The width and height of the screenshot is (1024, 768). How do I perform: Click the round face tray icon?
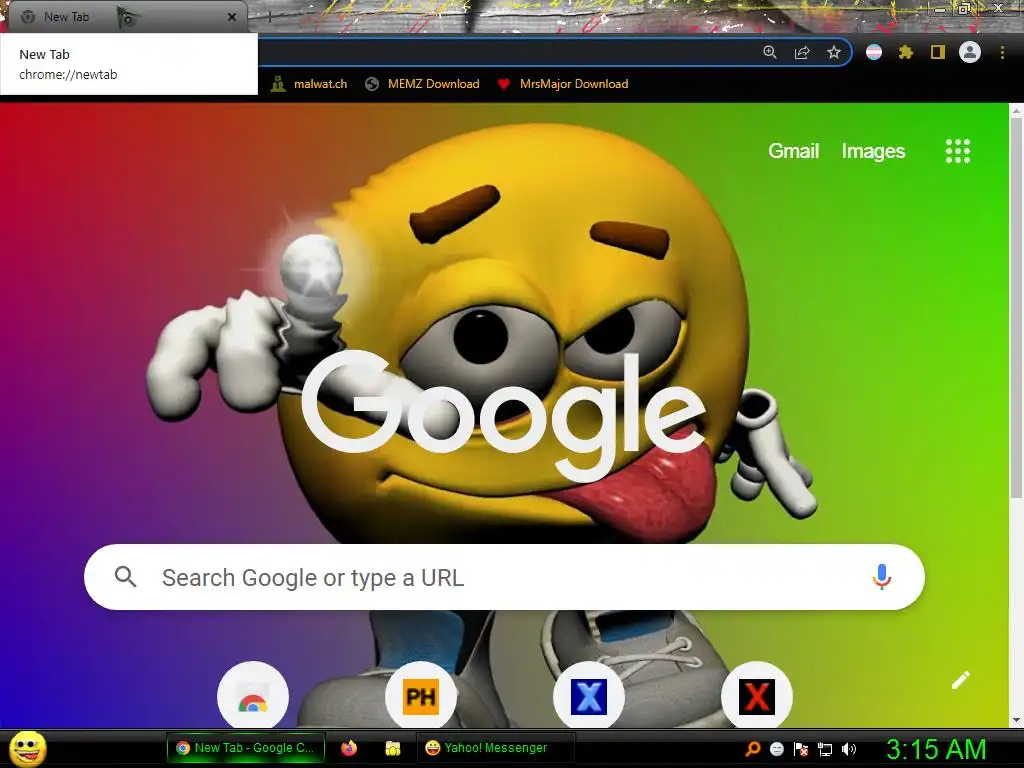click(776, 749)
